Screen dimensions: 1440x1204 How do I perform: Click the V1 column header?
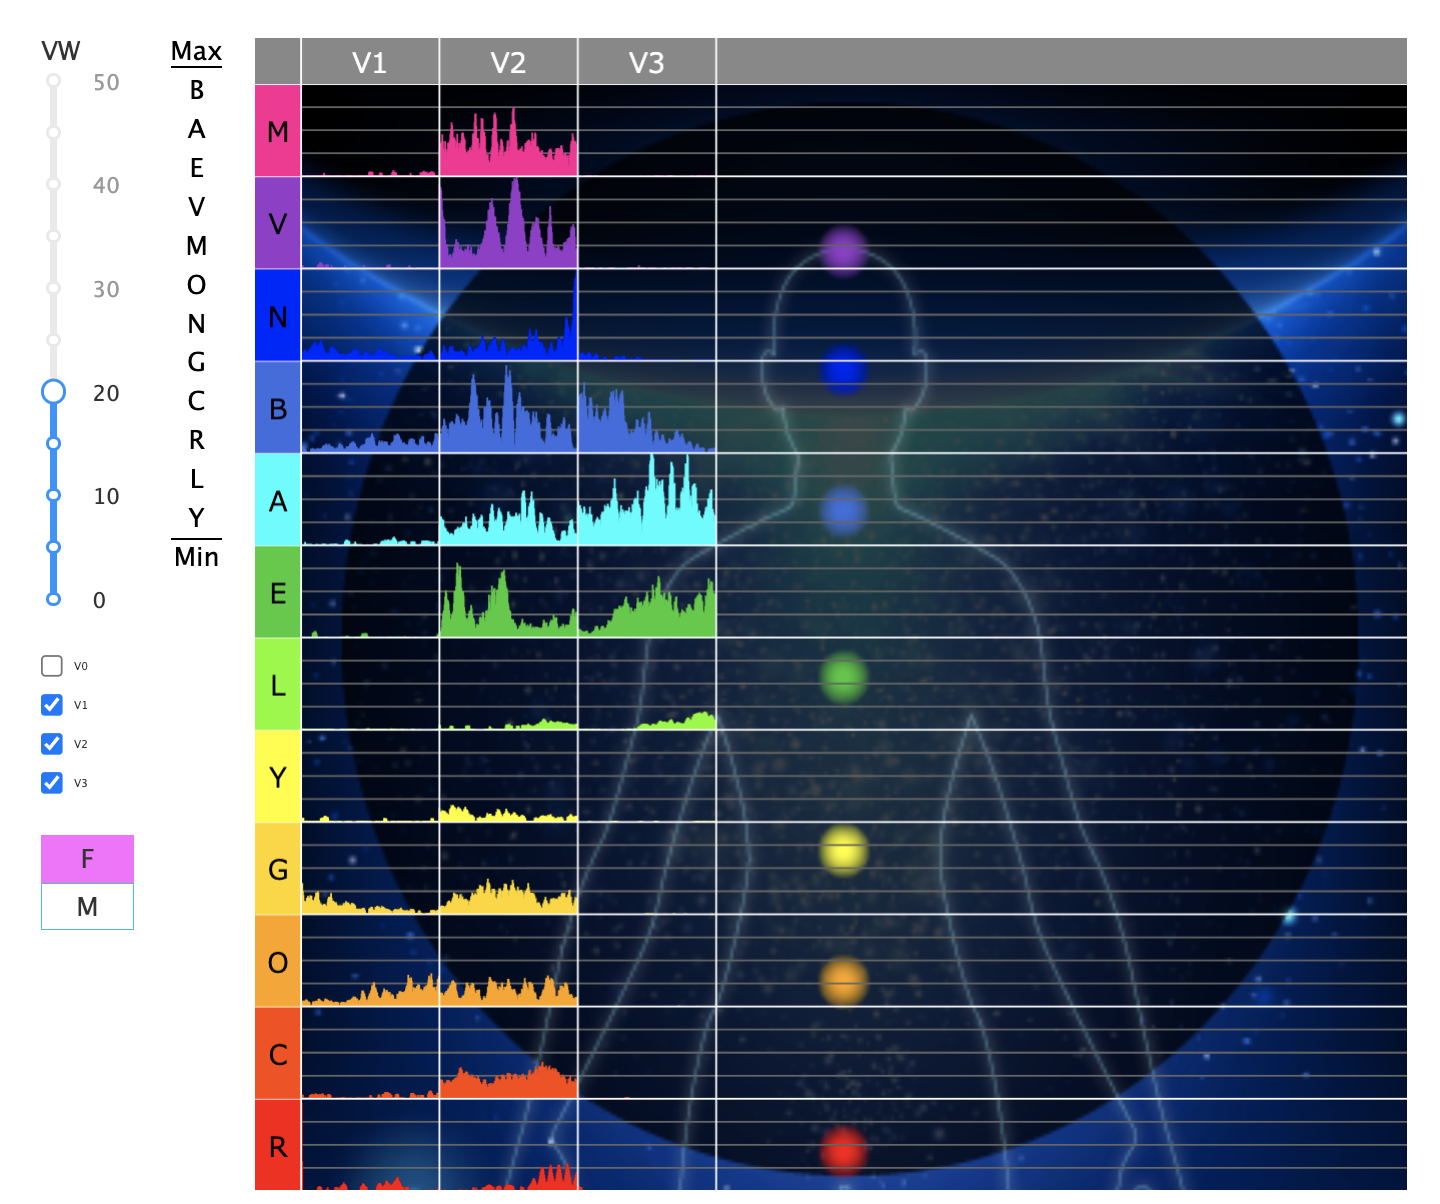point(369,63)
